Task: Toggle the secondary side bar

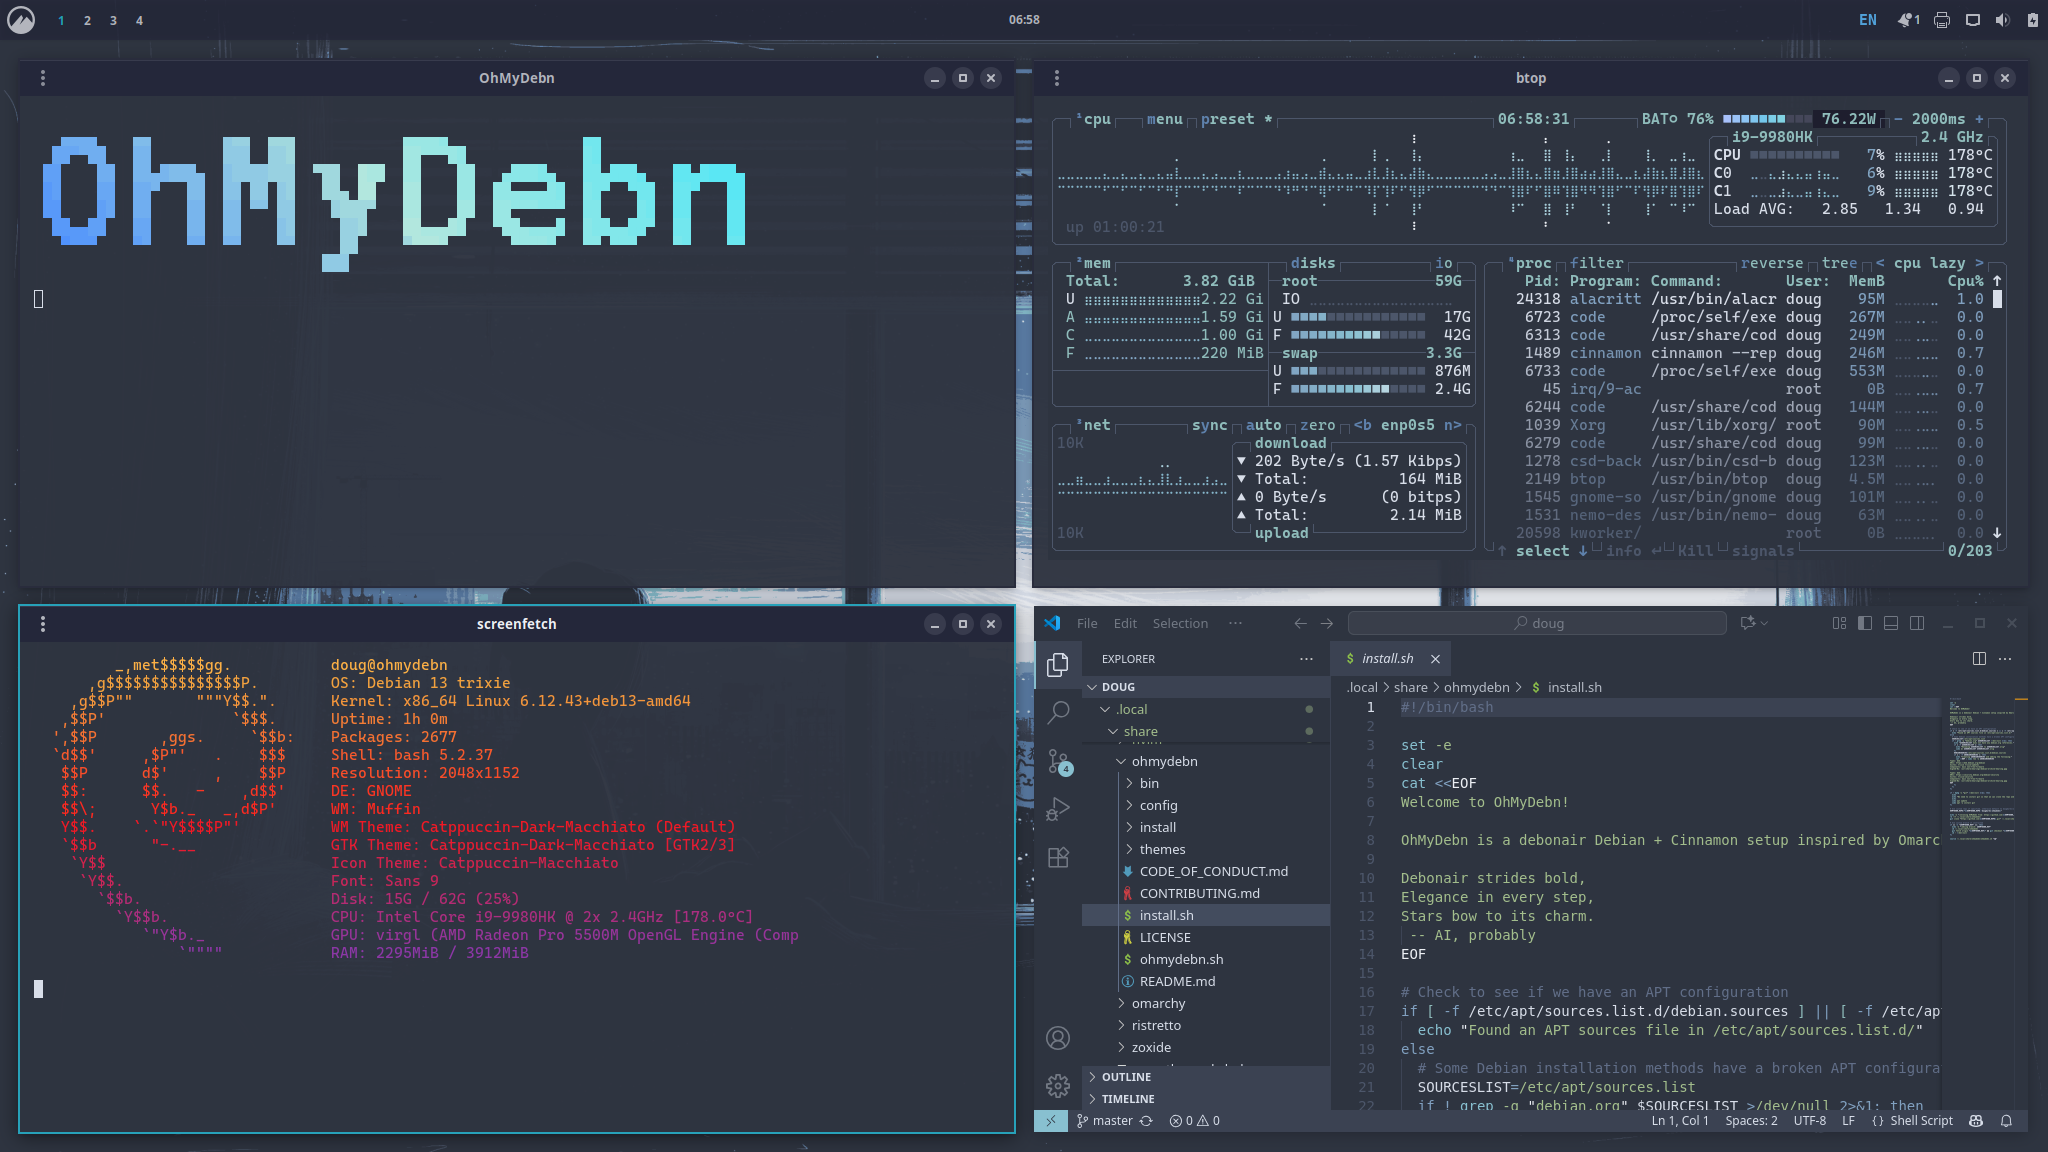Action: pos(1917,623)
